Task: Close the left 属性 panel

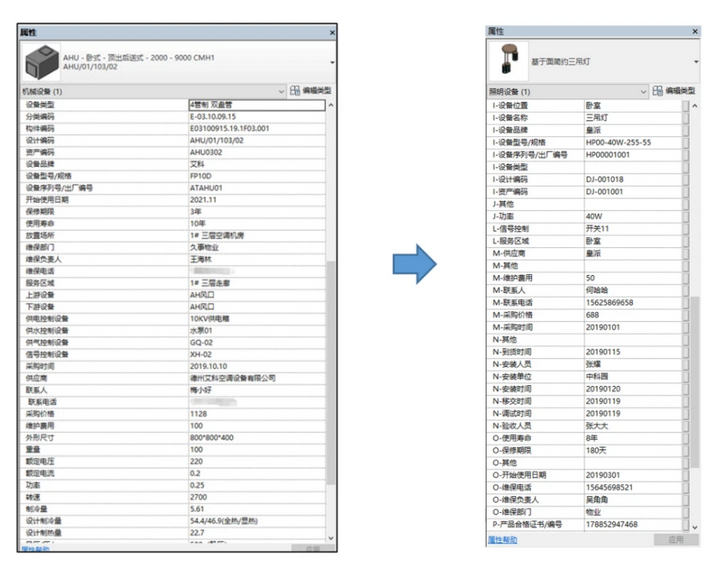Action: 332,32
